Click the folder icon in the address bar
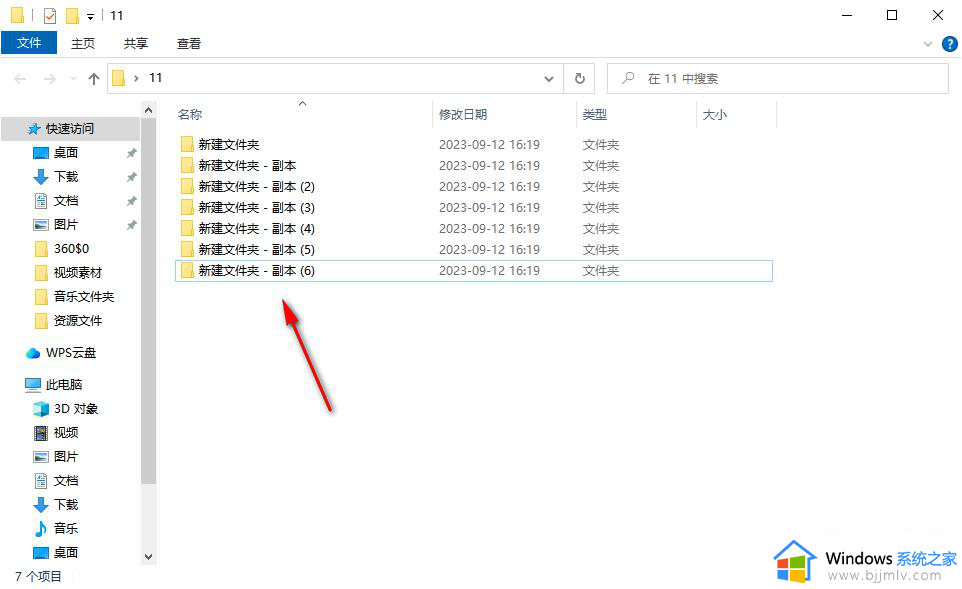 119,78
